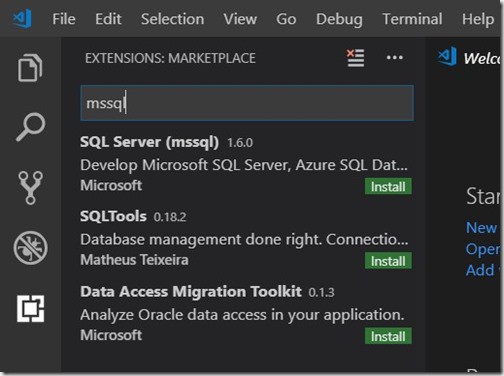This screenshot has width=504, height=376.
Task: Open the Terminal menu
Action: click(x=412, y=19)
